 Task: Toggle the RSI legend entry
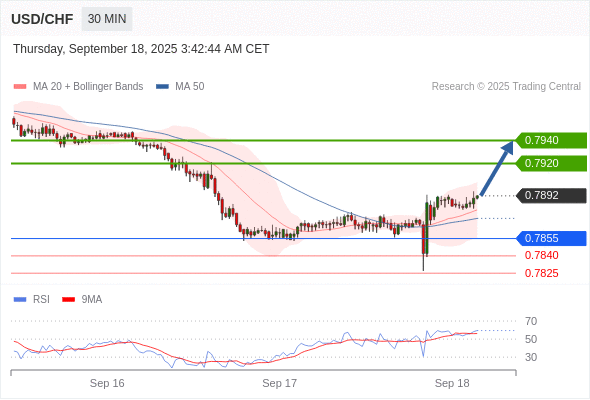(41, 300)
